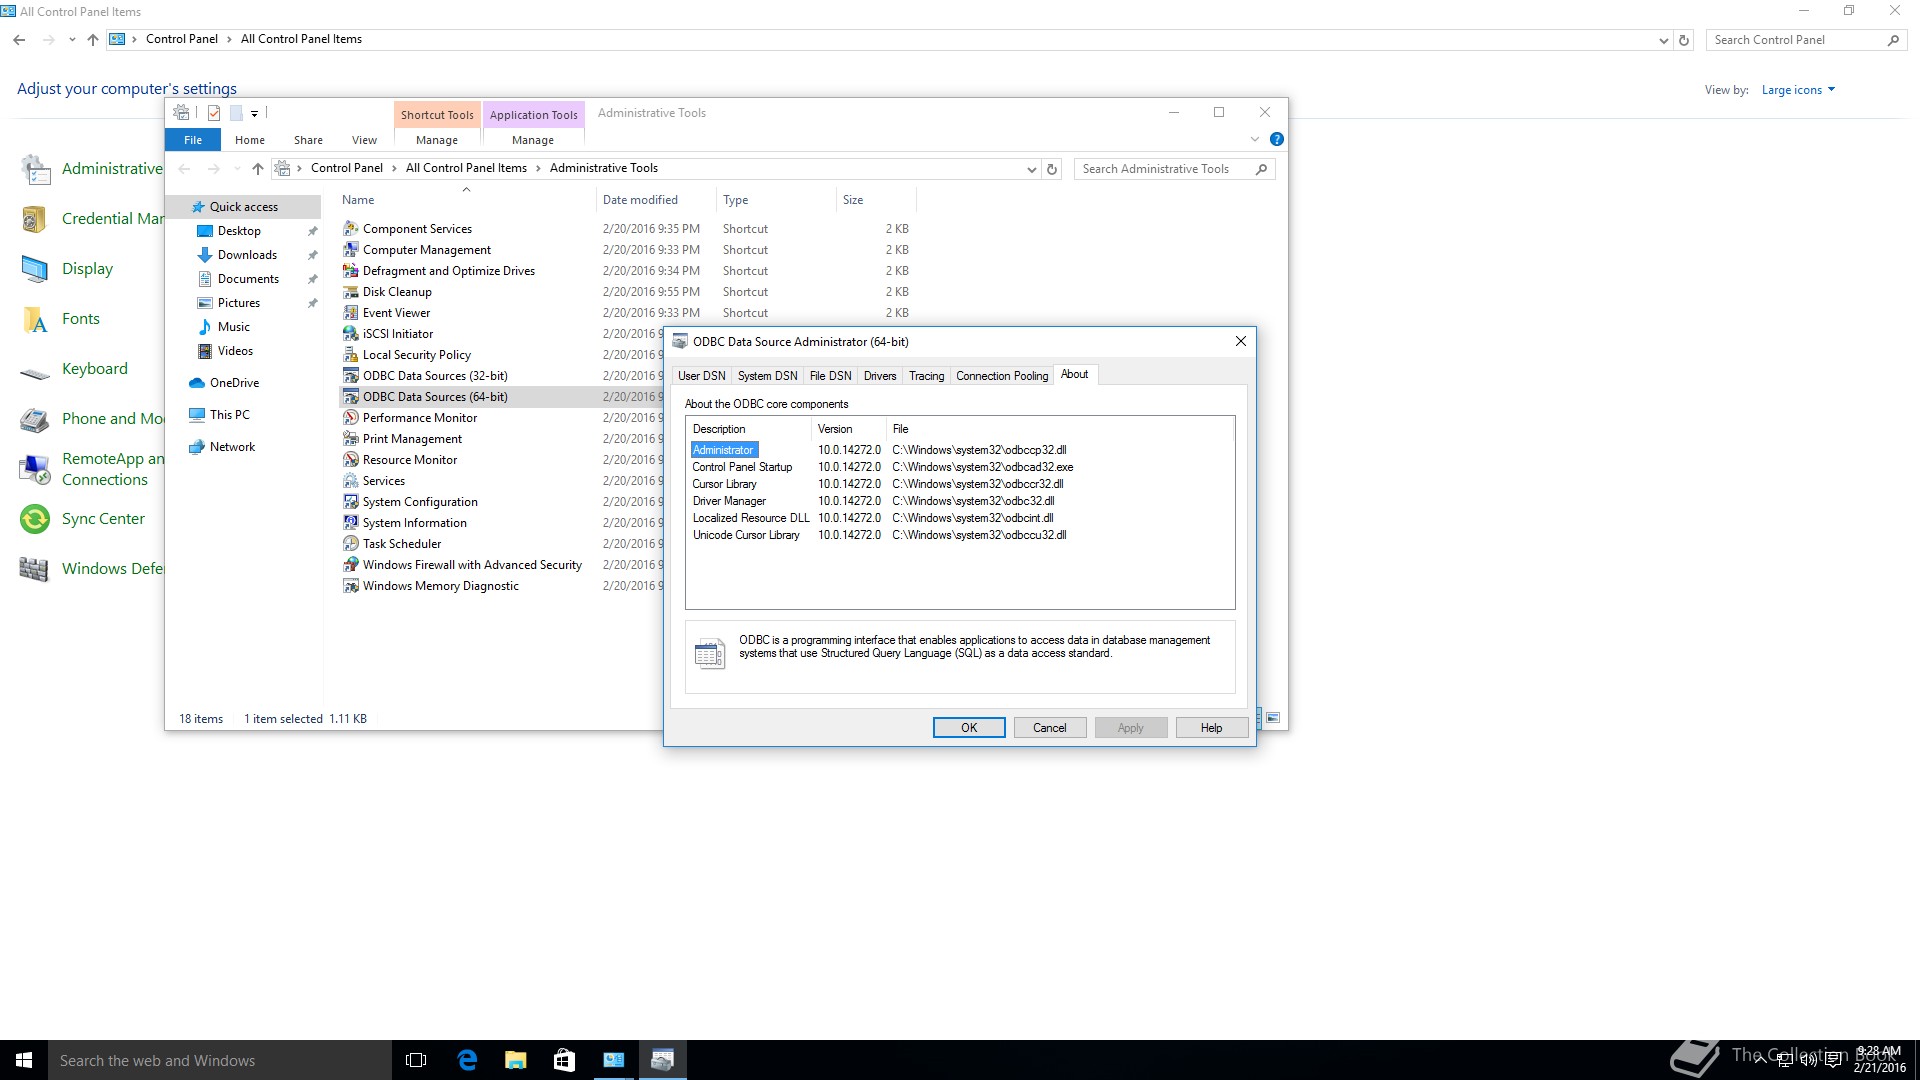Switch to the Tracing tab

926,376
